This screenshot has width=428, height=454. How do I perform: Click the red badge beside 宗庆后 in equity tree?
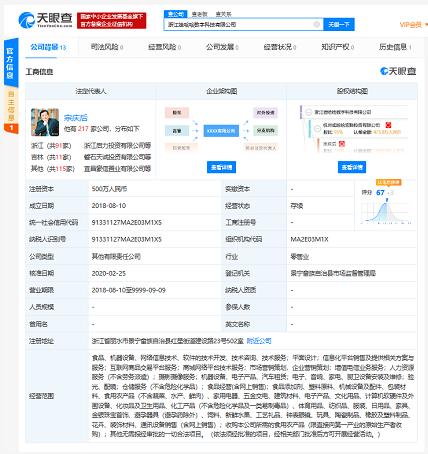coord(342,144)
